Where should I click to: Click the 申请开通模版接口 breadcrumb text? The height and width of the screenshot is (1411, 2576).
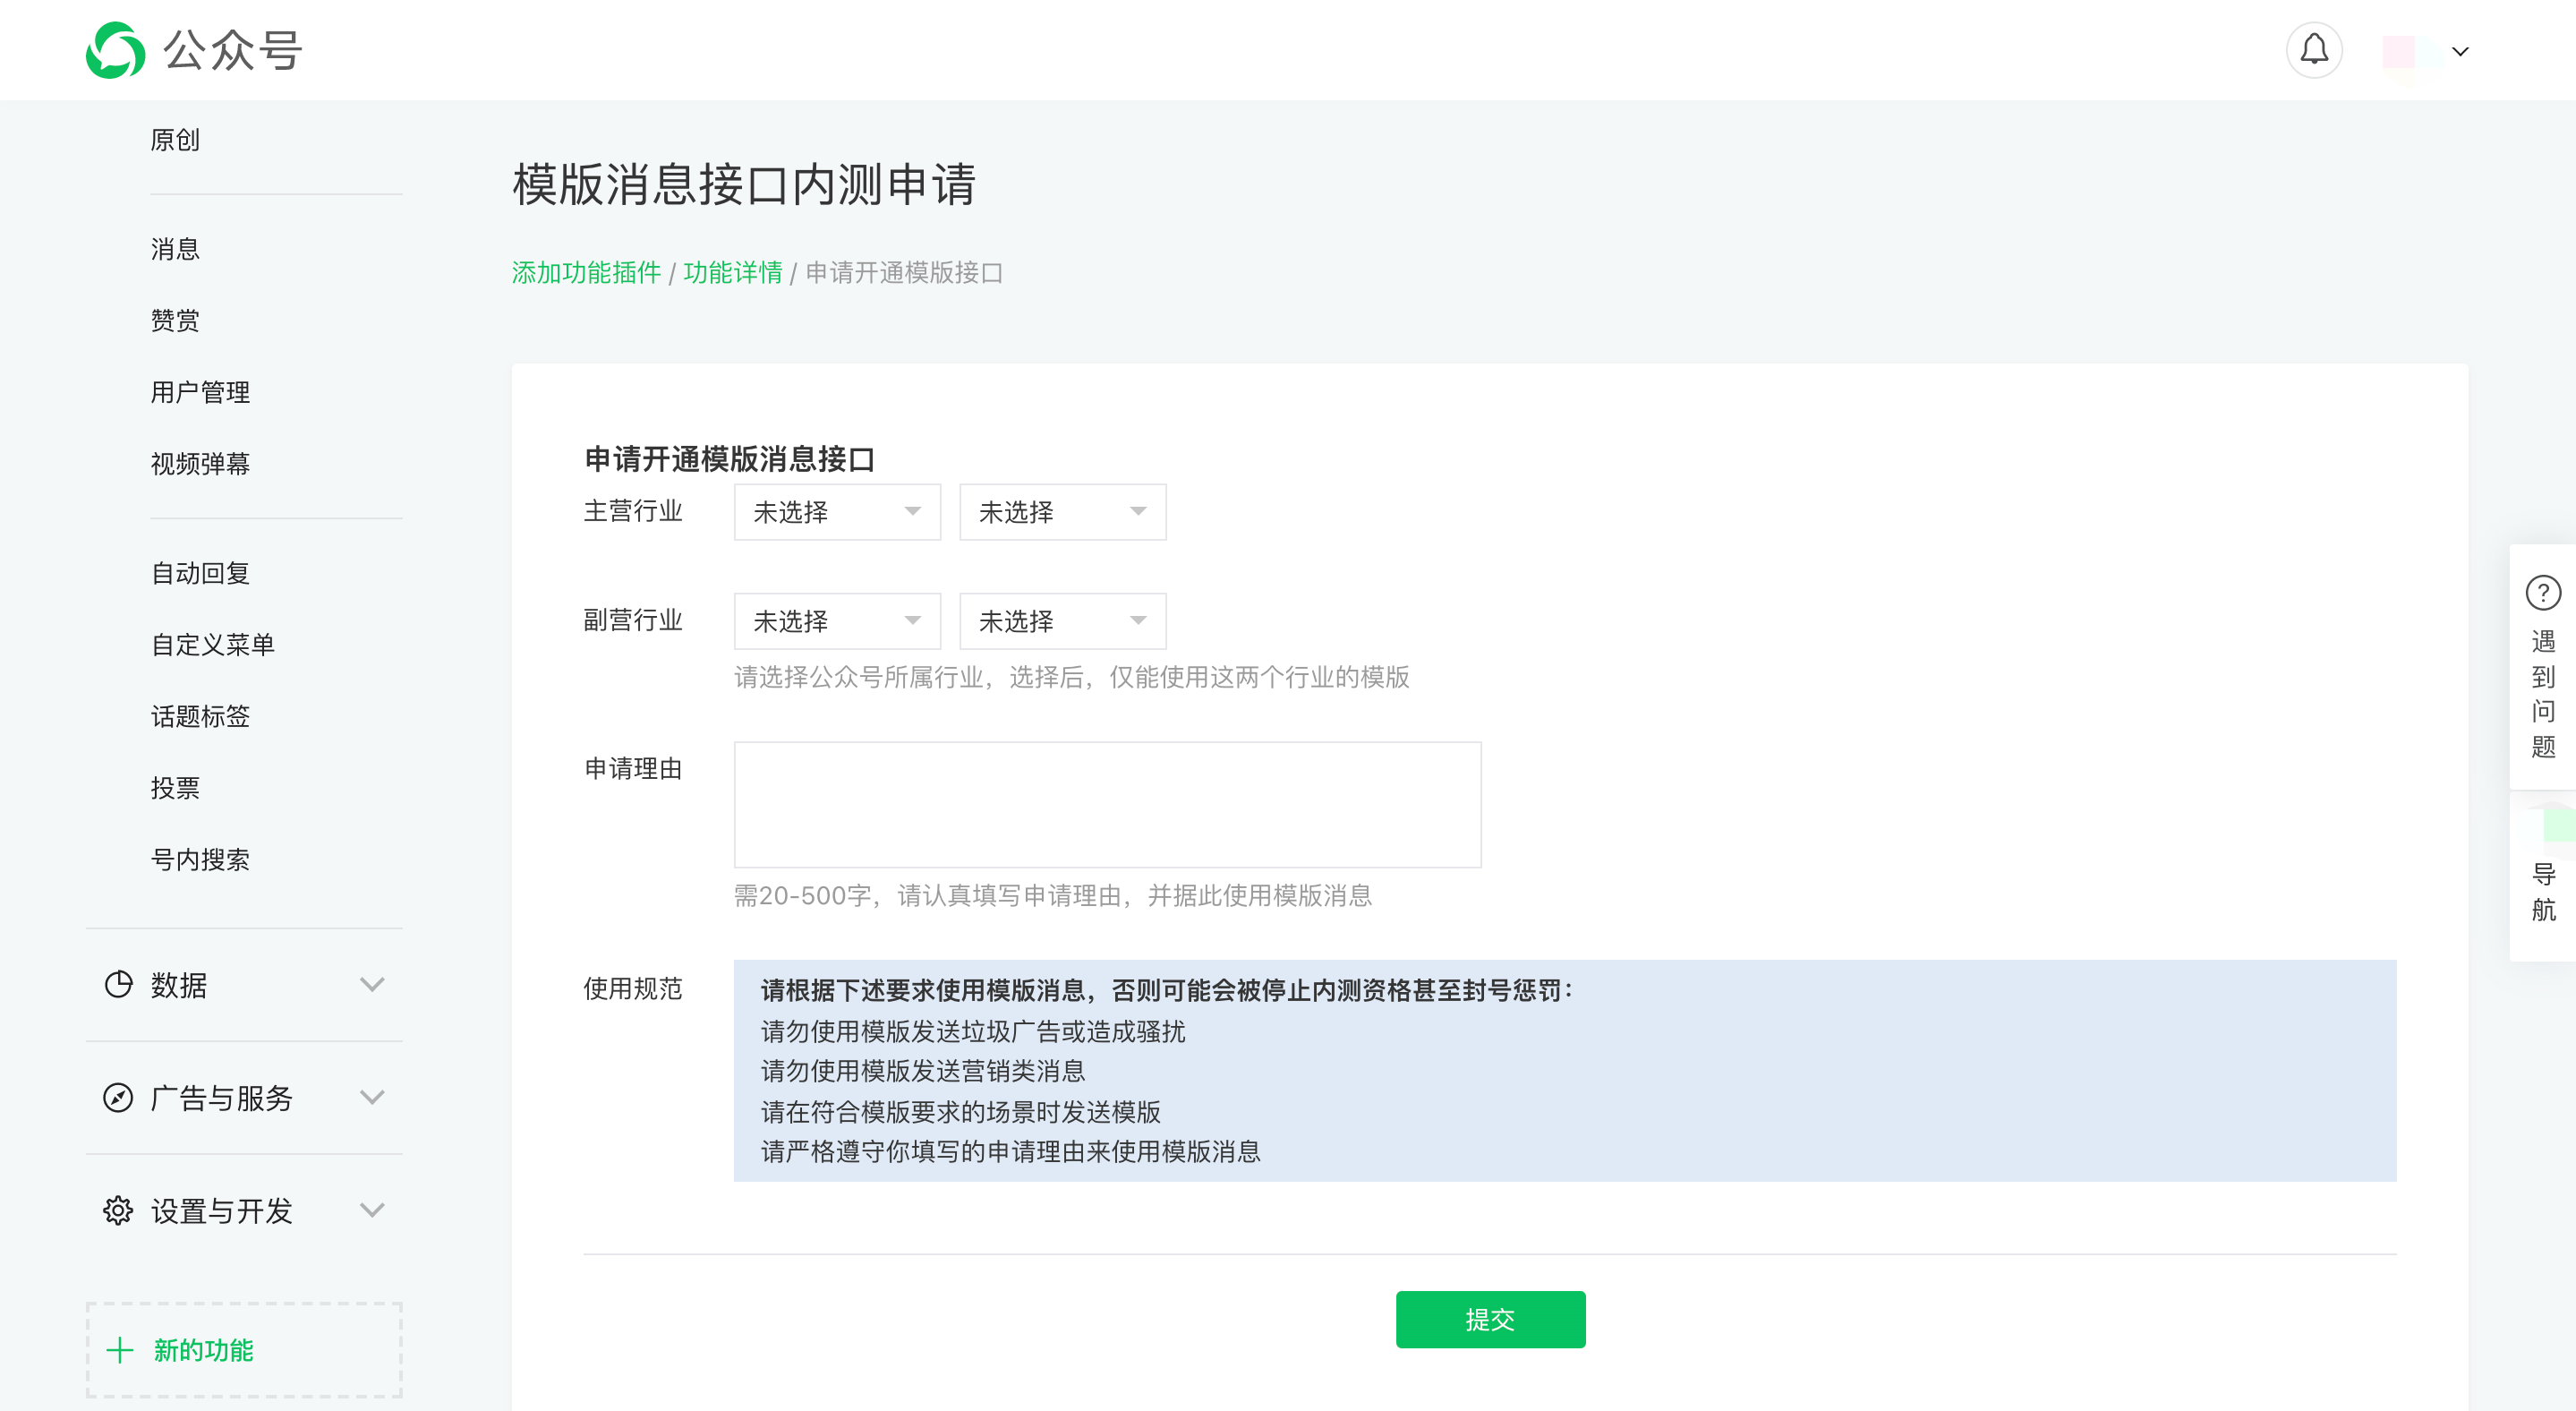(x=904, y=273)
